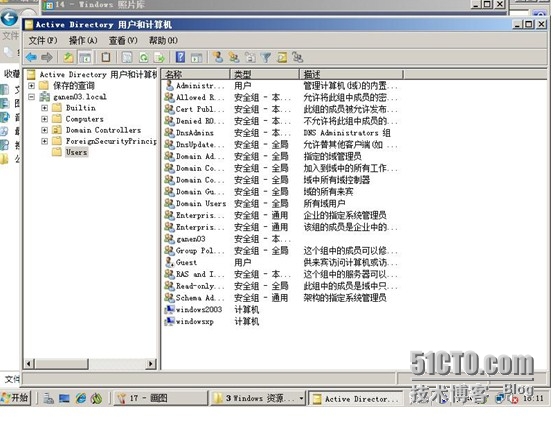Click the windows2003 computer icon
The width and height of the screenshot is (553, 422).
pyautogui.click(x=170, y=310)
